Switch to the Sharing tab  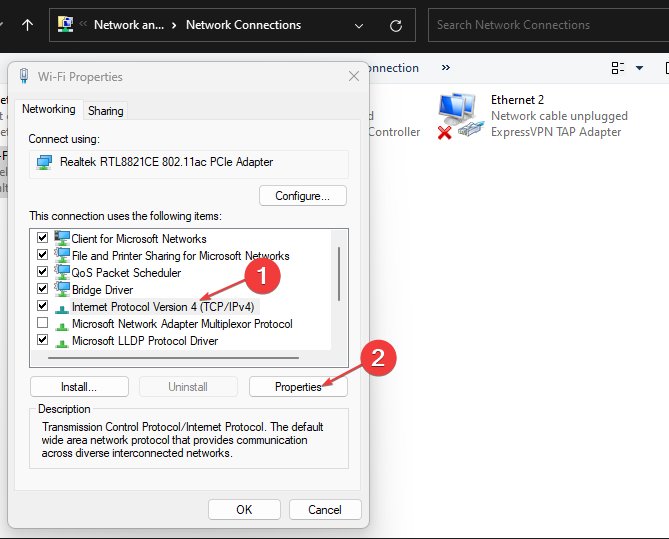(105, 111)
